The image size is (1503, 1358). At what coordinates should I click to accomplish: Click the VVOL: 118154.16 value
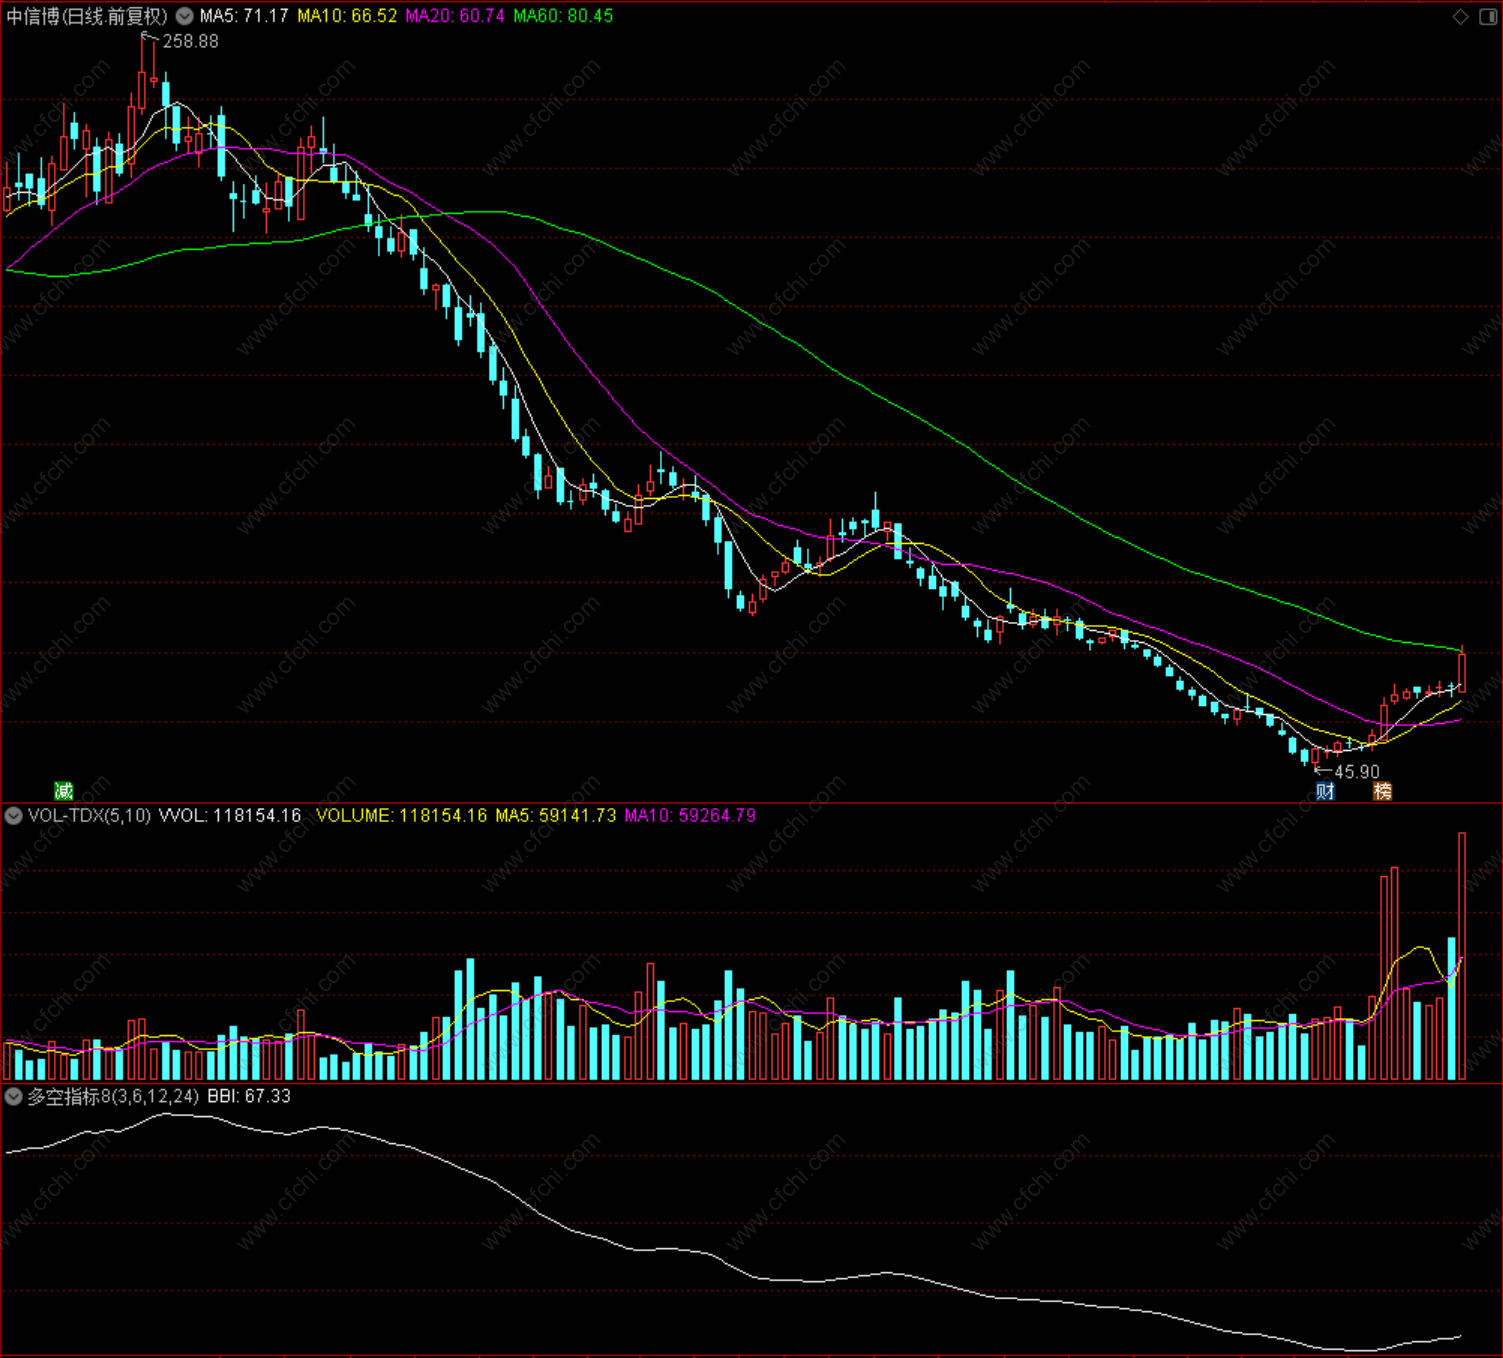point(230,816)
